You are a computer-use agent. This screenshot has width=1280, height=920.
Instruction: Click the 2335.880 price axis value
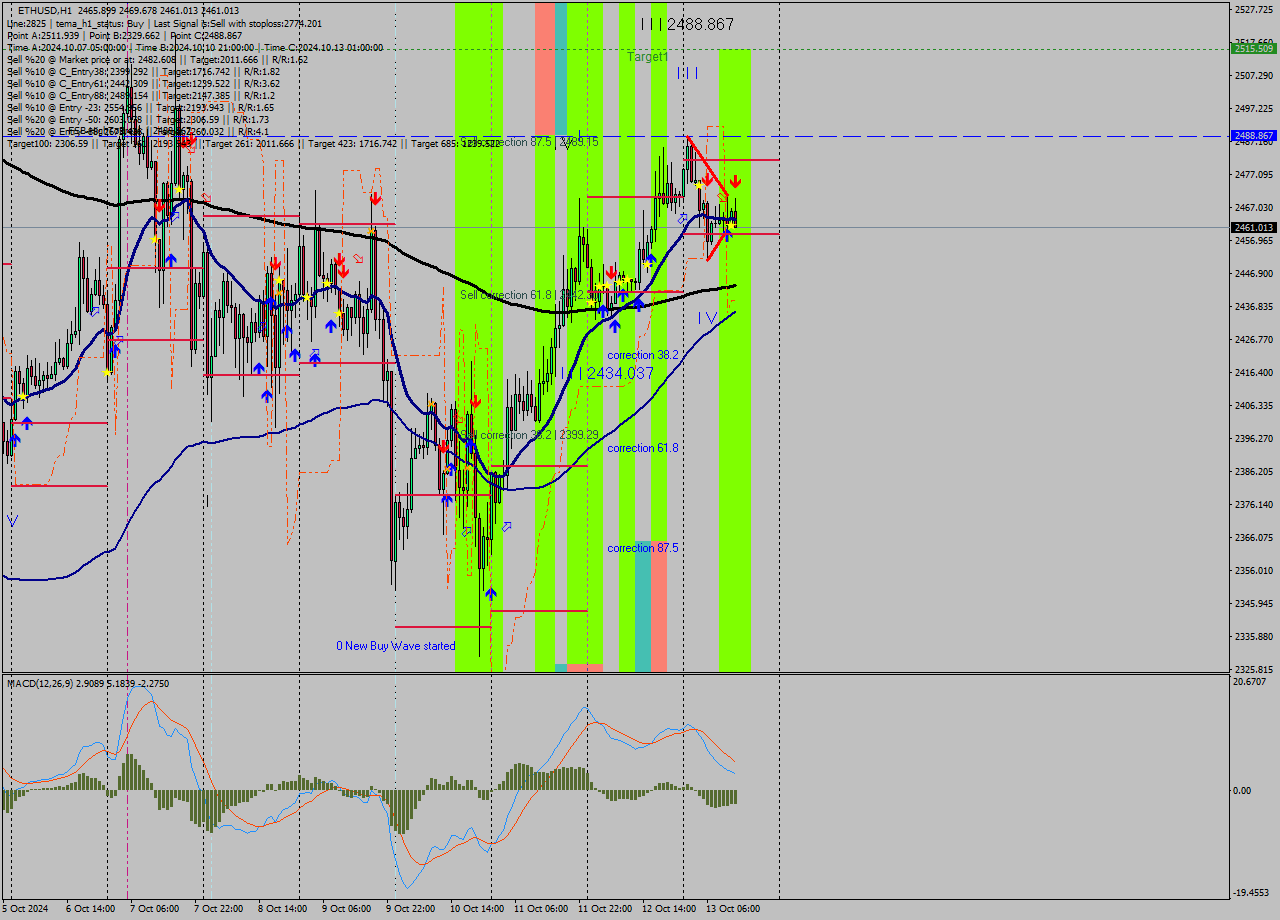(1254, 636)
